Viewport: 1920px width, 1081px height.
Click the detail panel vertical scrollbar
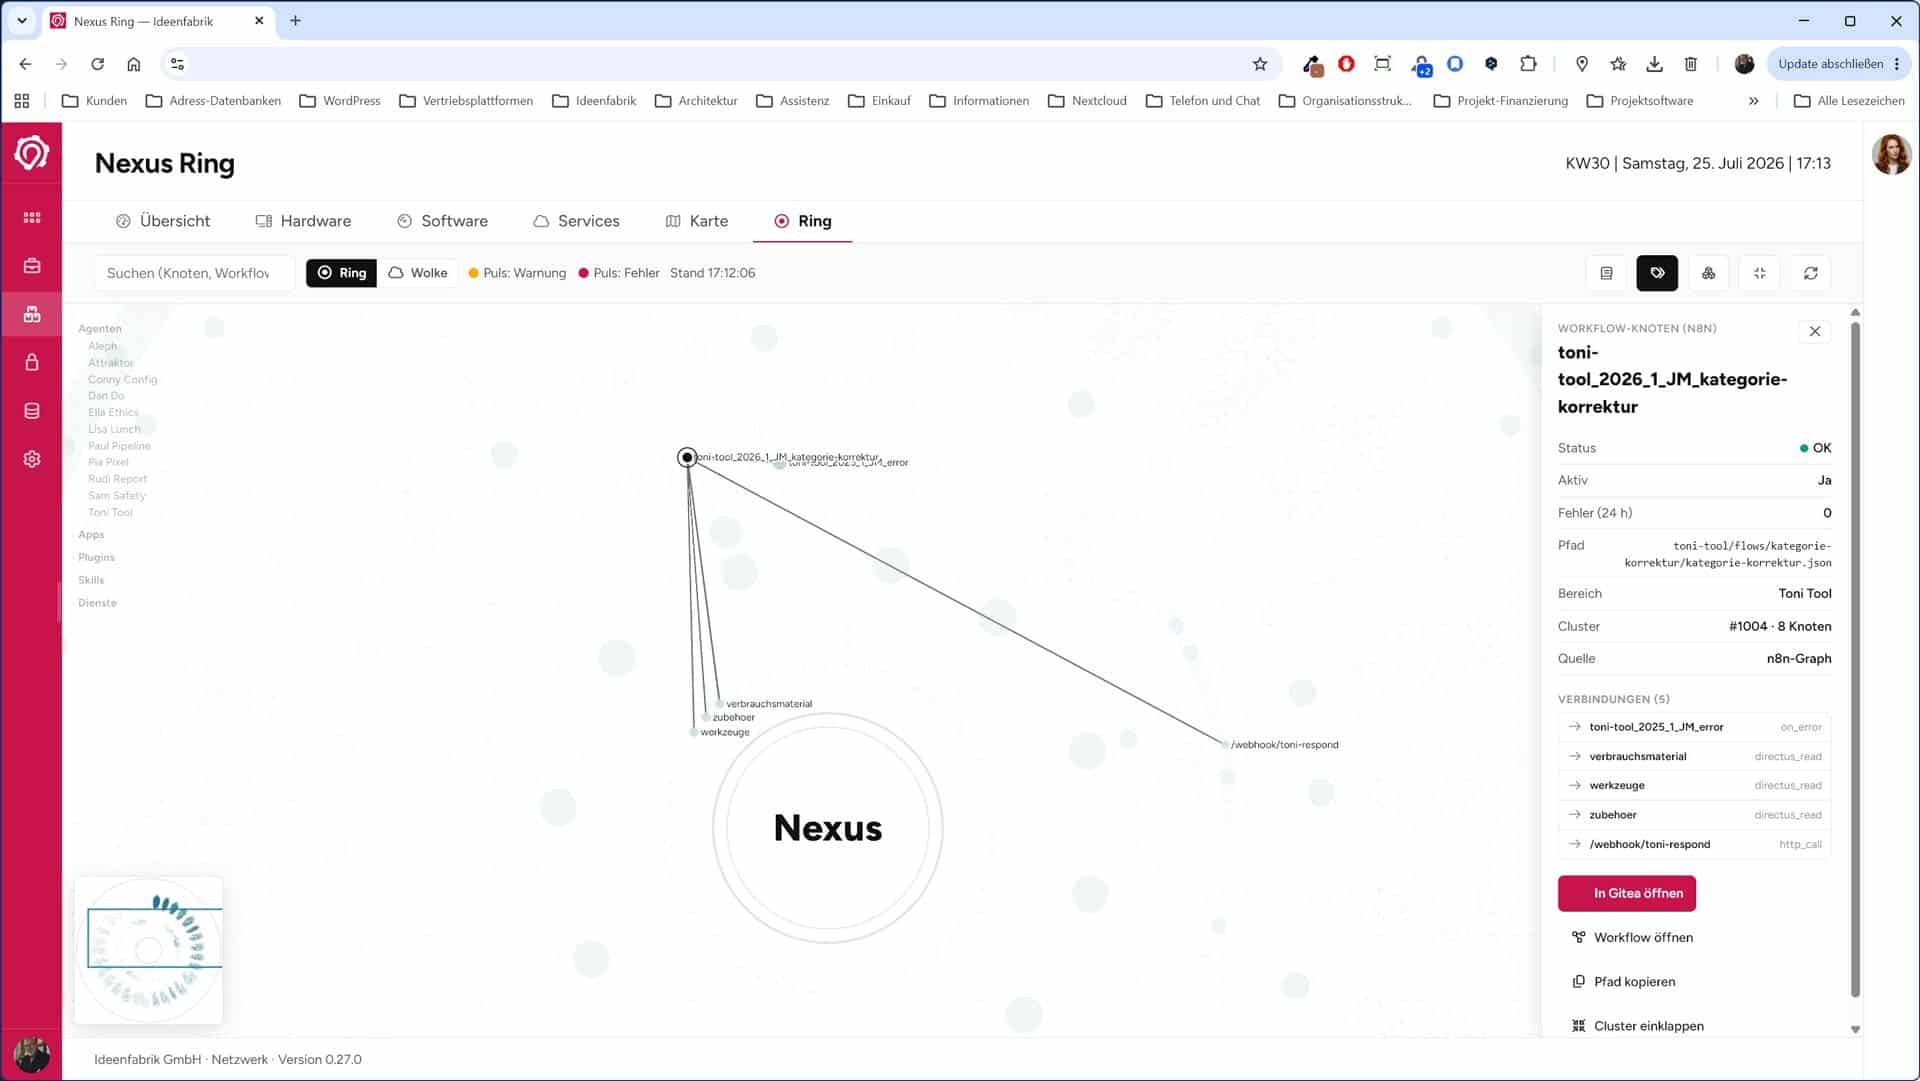[1855, 660]
